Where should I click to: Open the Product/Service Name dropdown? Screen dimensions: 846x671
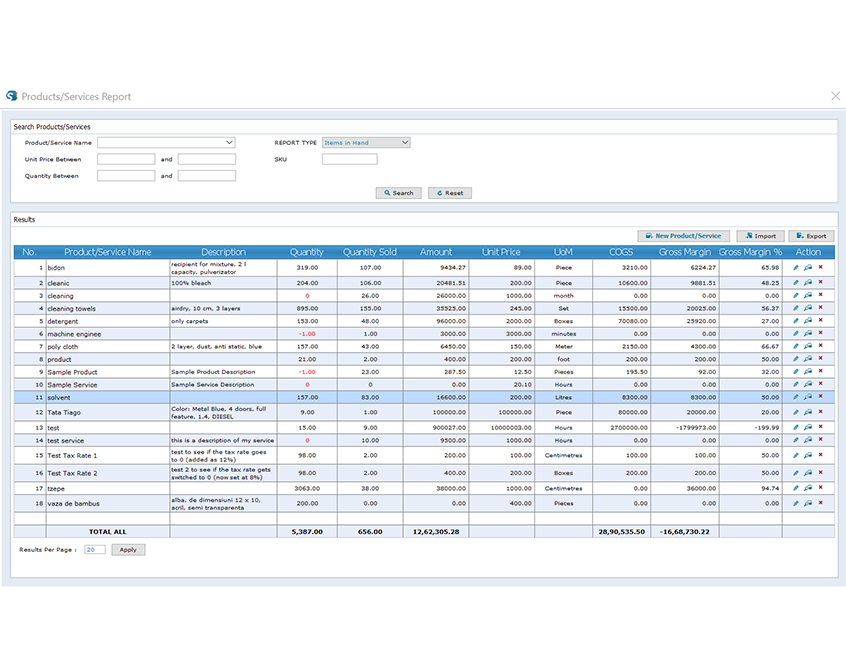coord(229,143)
